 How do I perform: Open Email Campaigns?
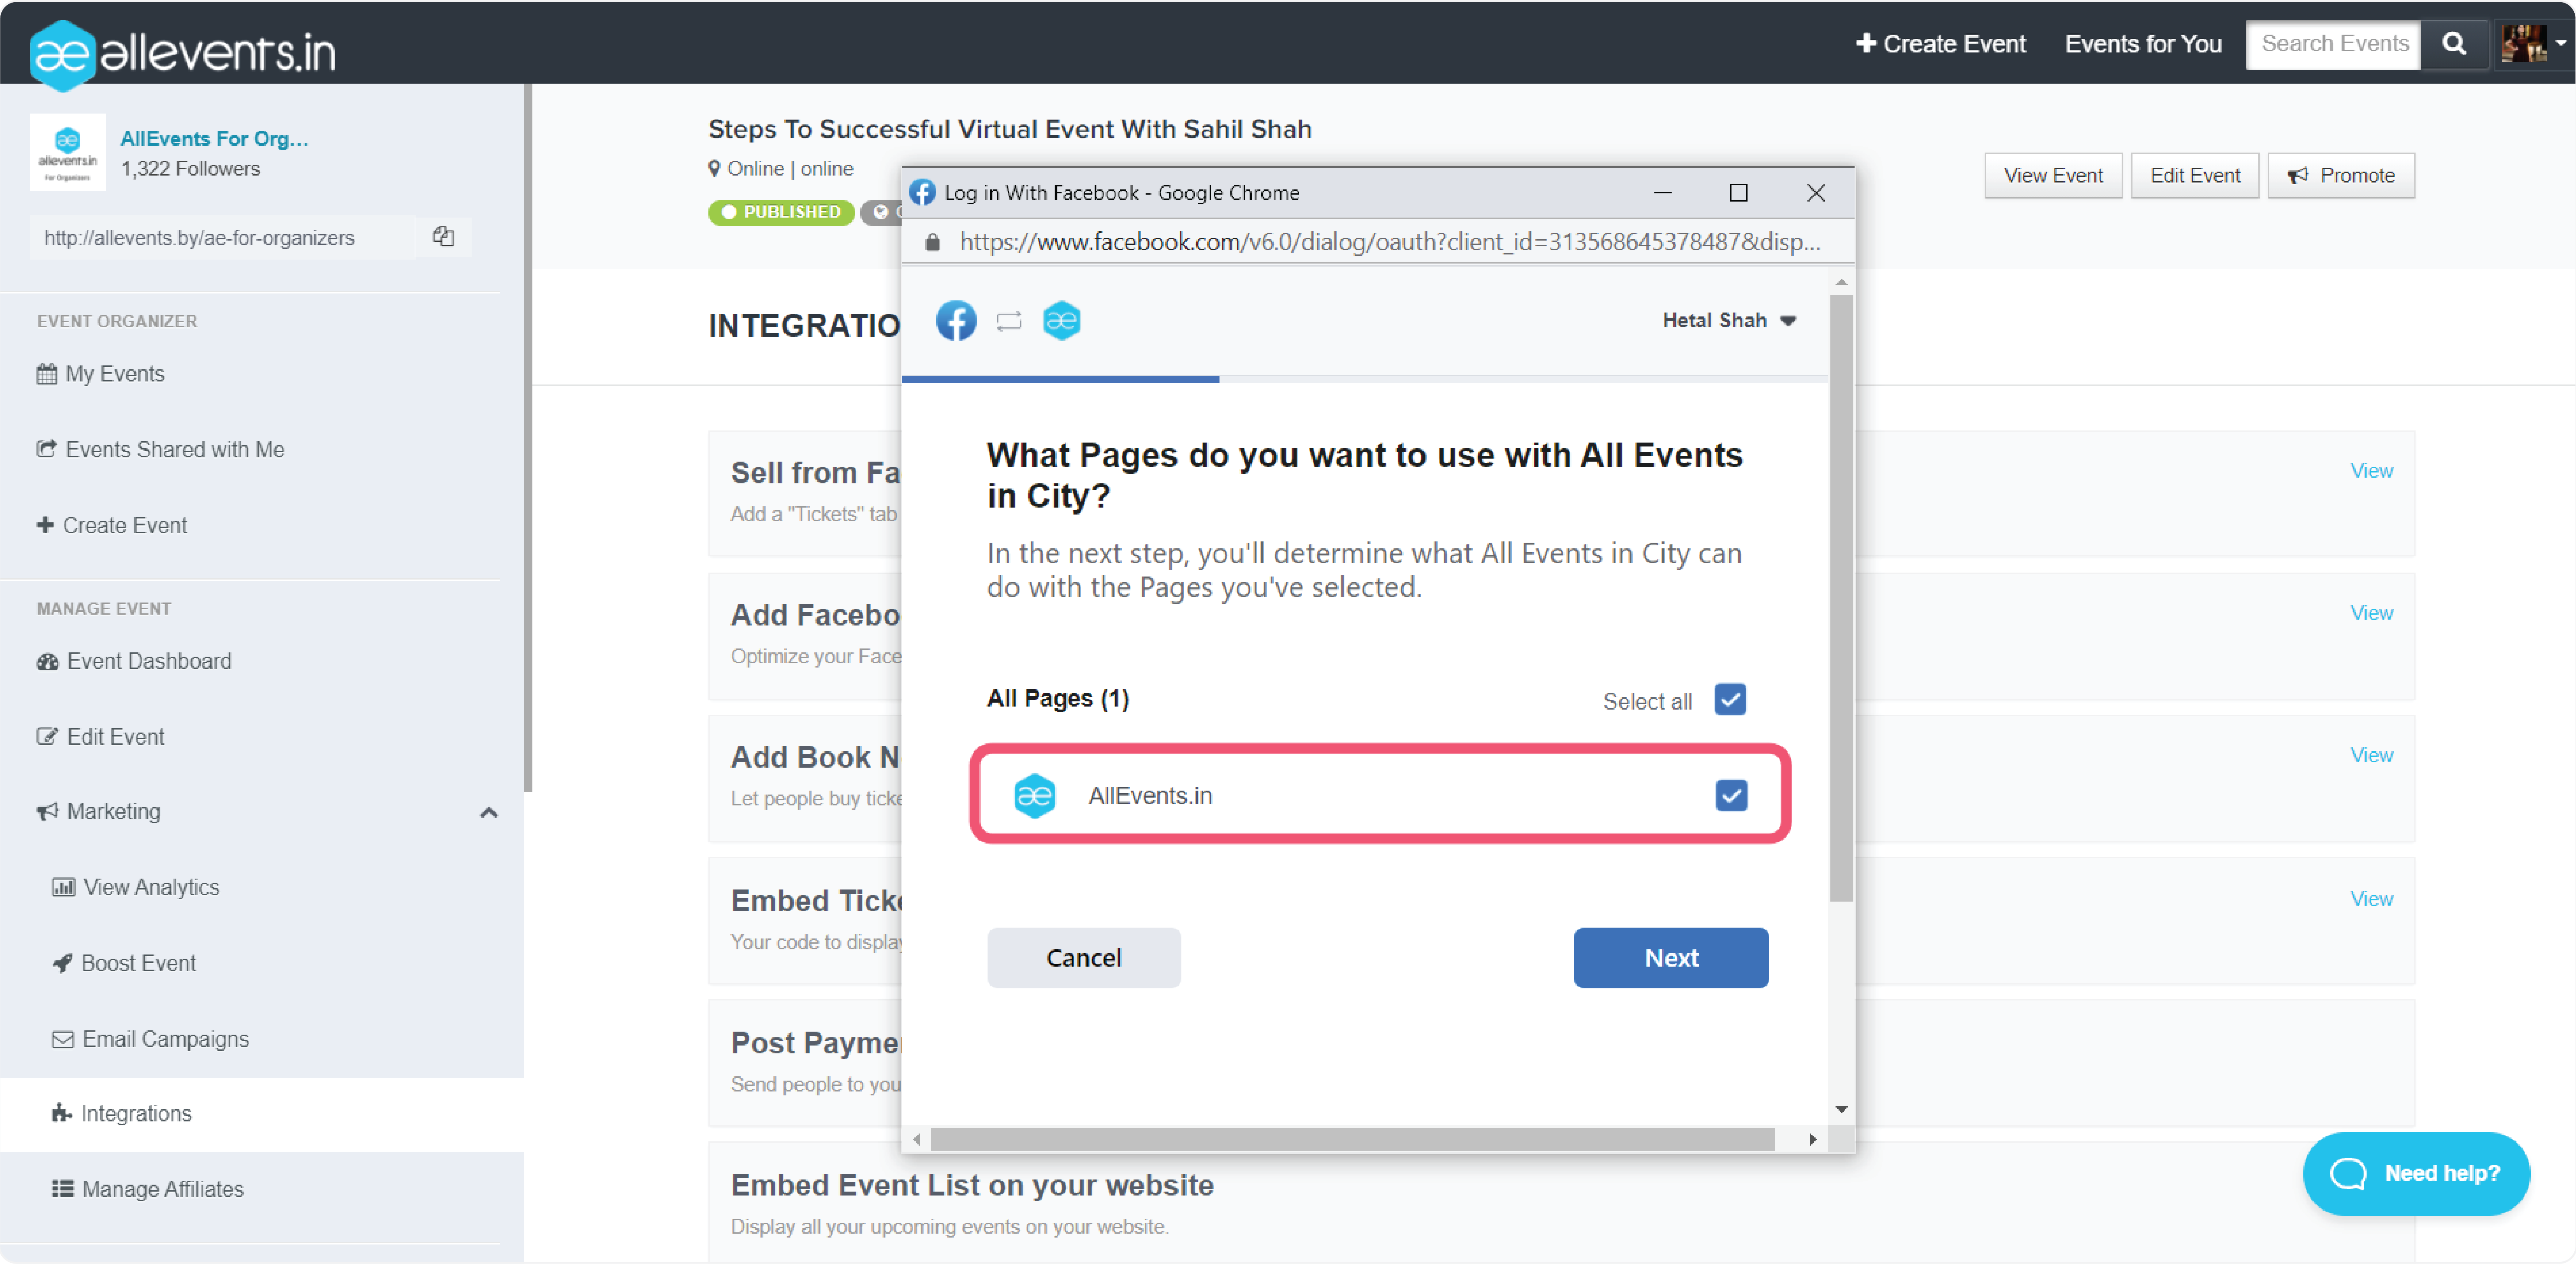coord(150,1039)
